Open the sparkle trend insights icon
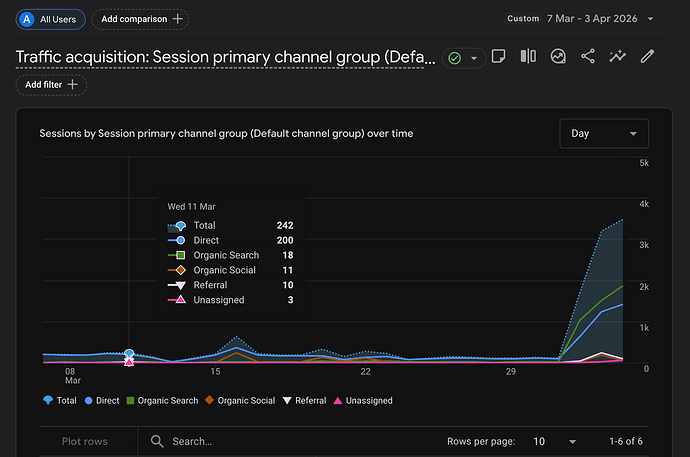This screenshot has width=690, height=457. click(617, 56)
